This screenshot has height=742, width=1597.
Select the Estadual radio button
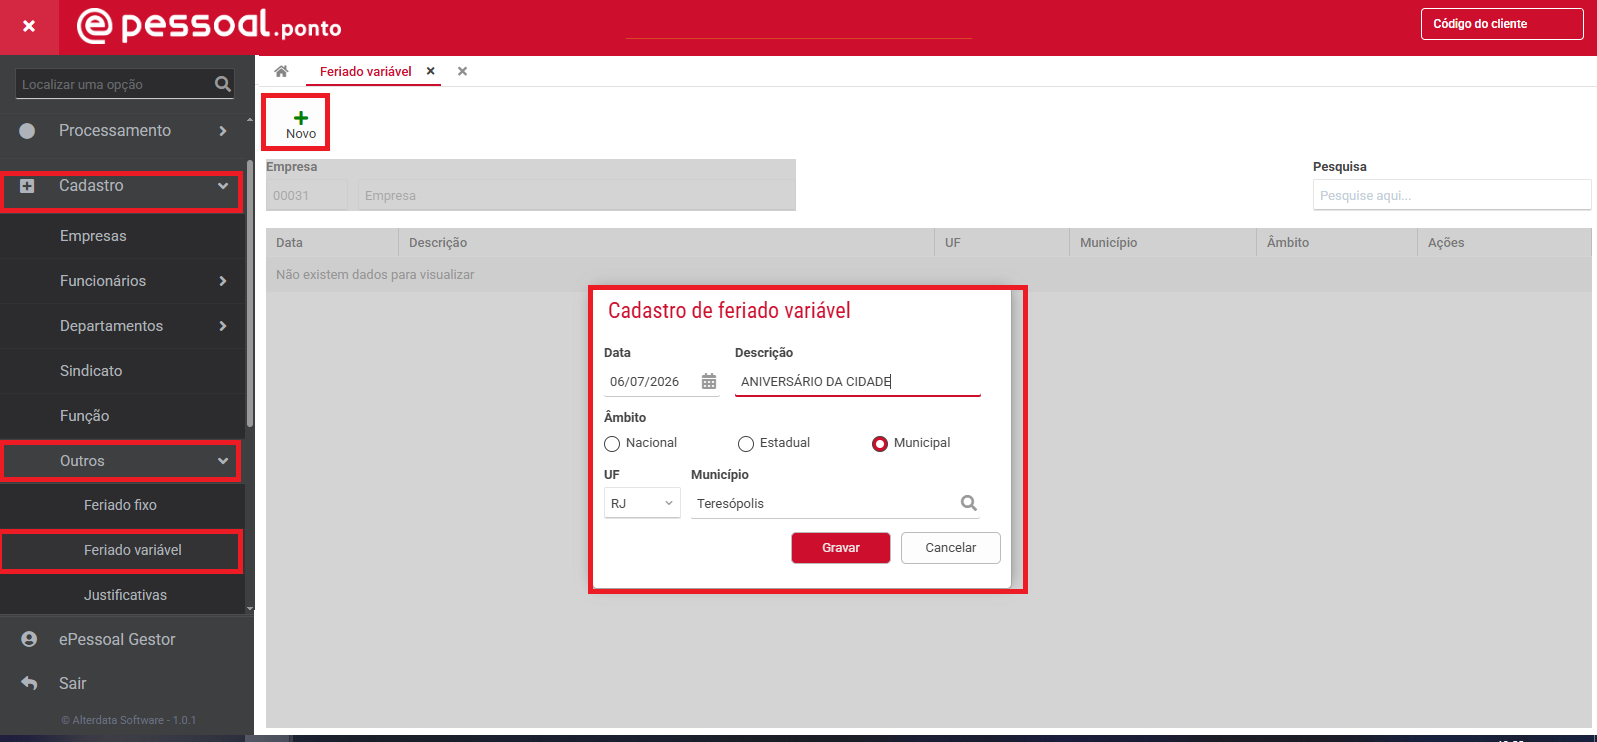pyautogui.click(x=746, y=444)
